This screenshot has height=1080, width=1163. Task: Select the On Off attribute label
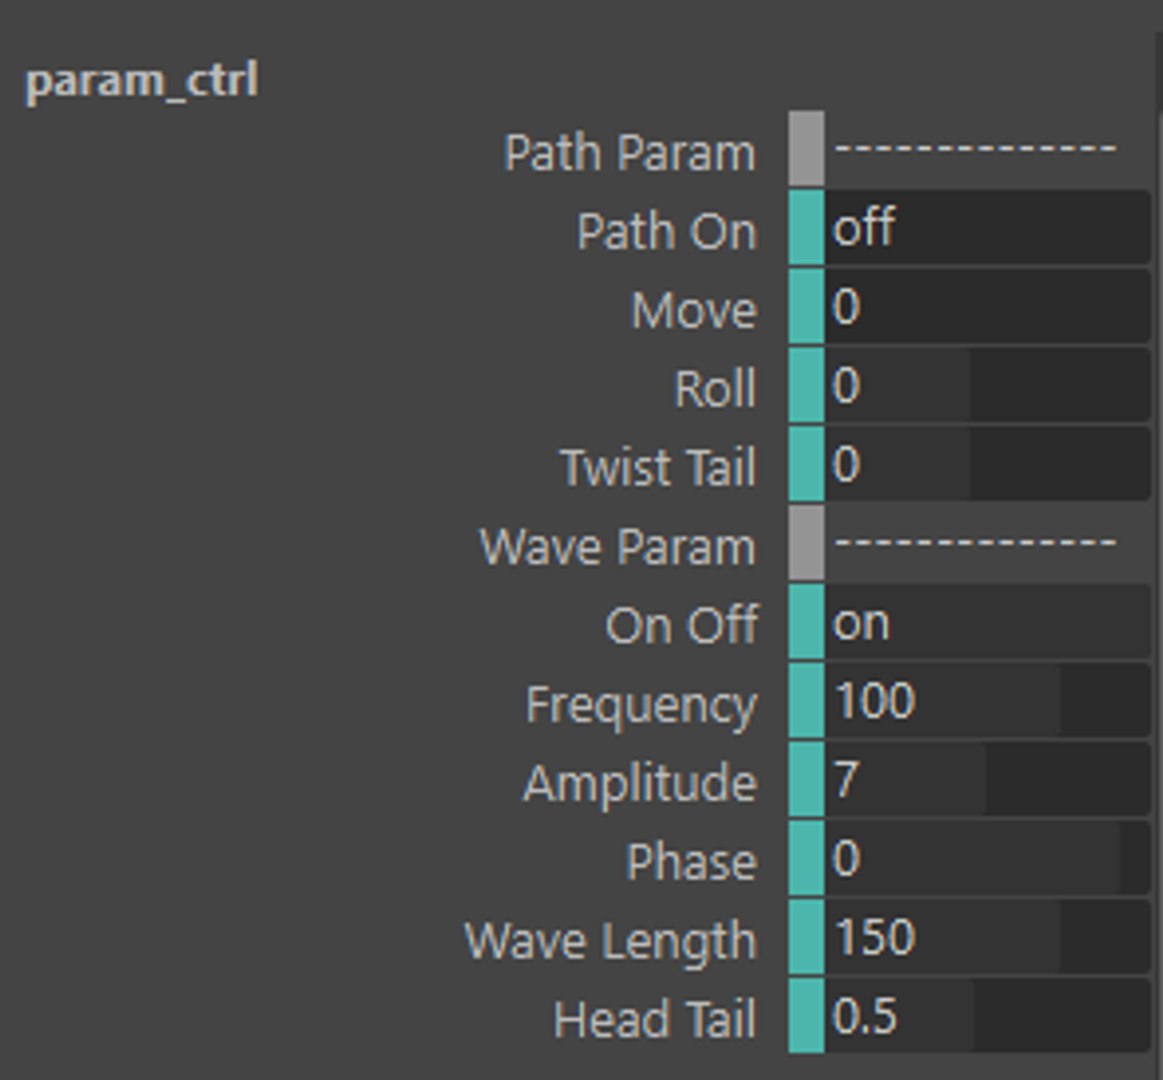[681, 626]
